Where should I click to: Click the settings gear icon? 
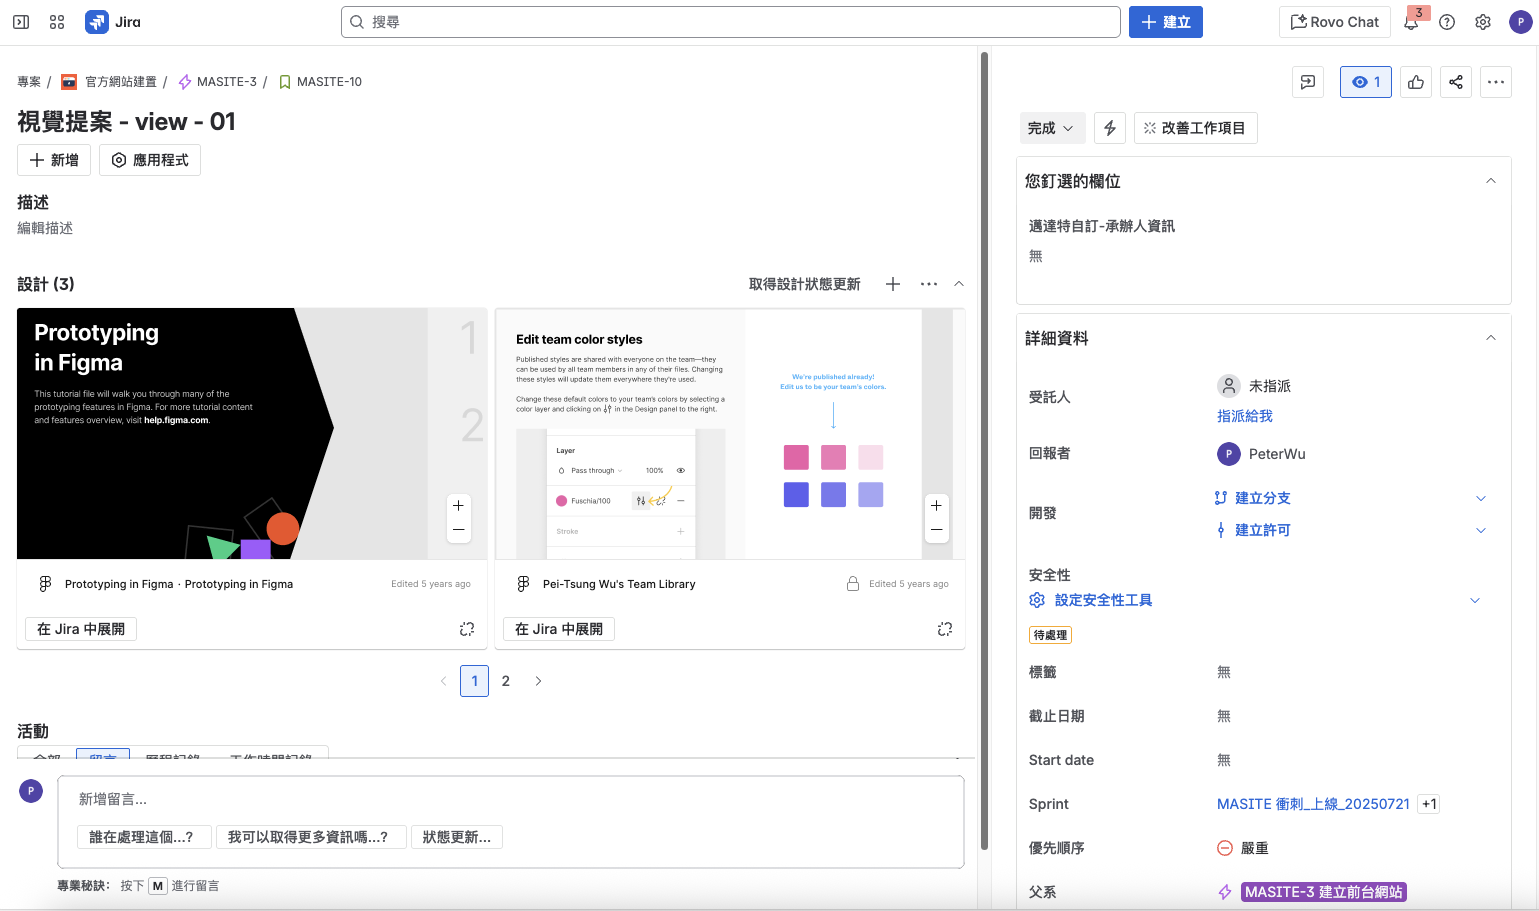tap(1483, 22)
